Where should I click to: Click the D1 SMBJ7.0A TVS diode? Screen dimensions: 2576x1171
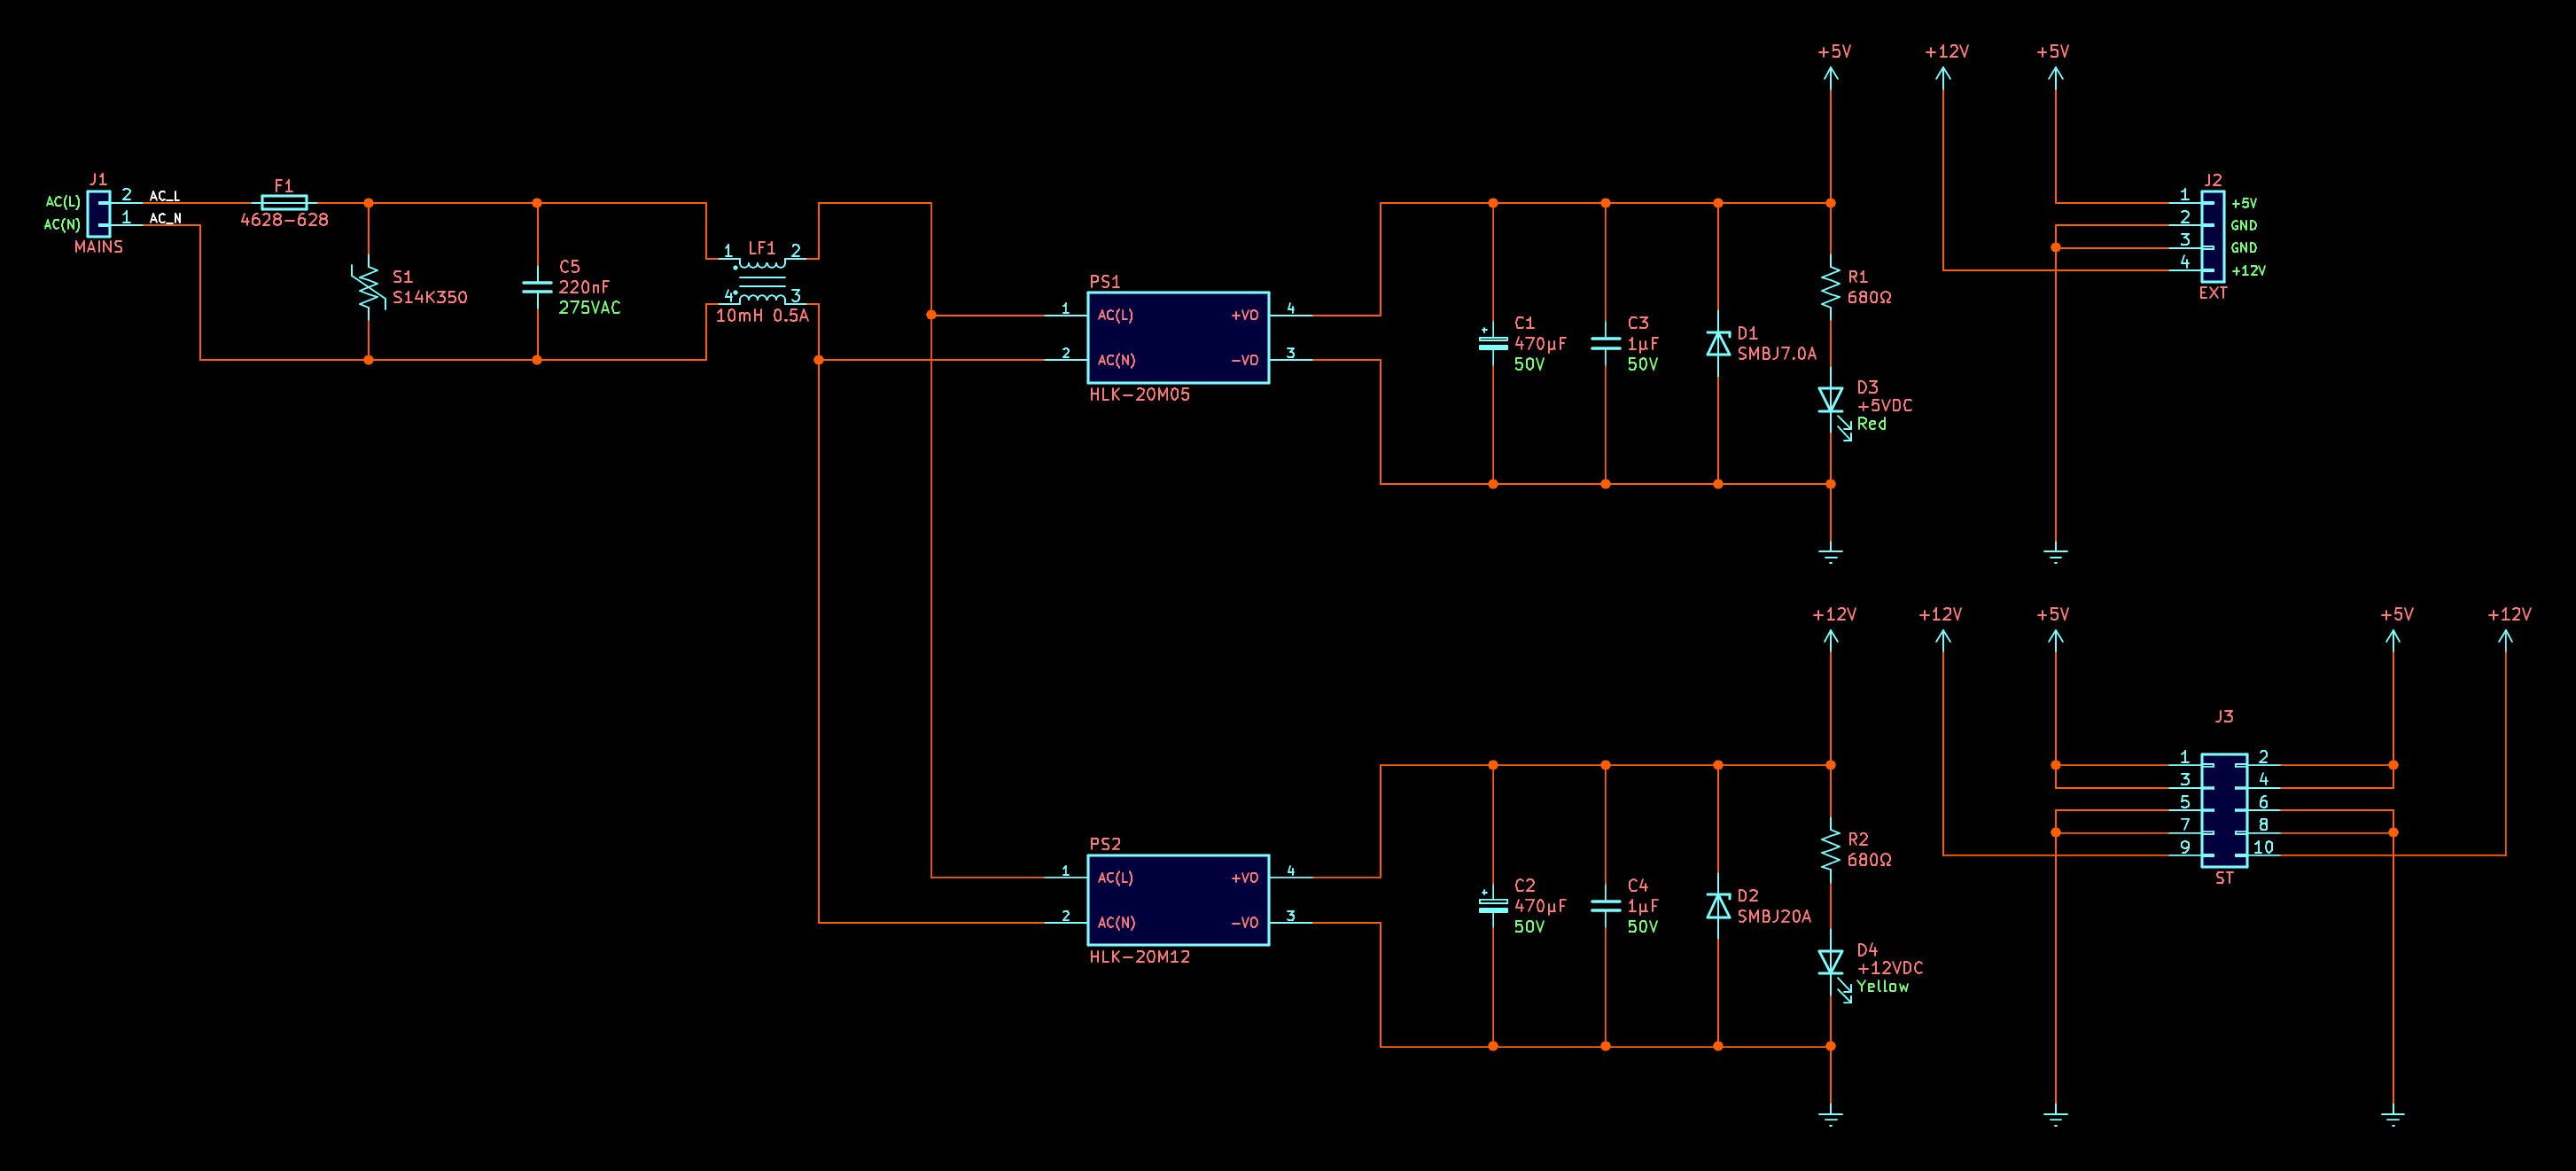tap(1718, 344)
